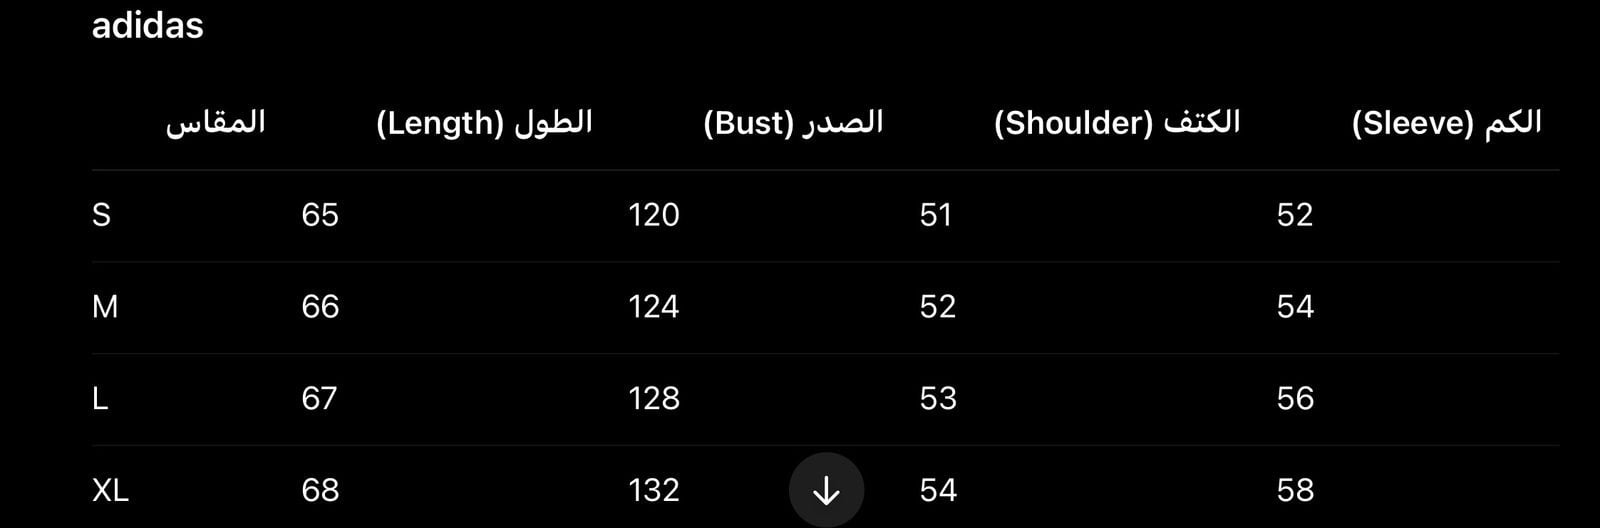Click shoulder value 51 in S row
Image resolution: width=1600 pixels, height=528 pixels.
point(936,215)
